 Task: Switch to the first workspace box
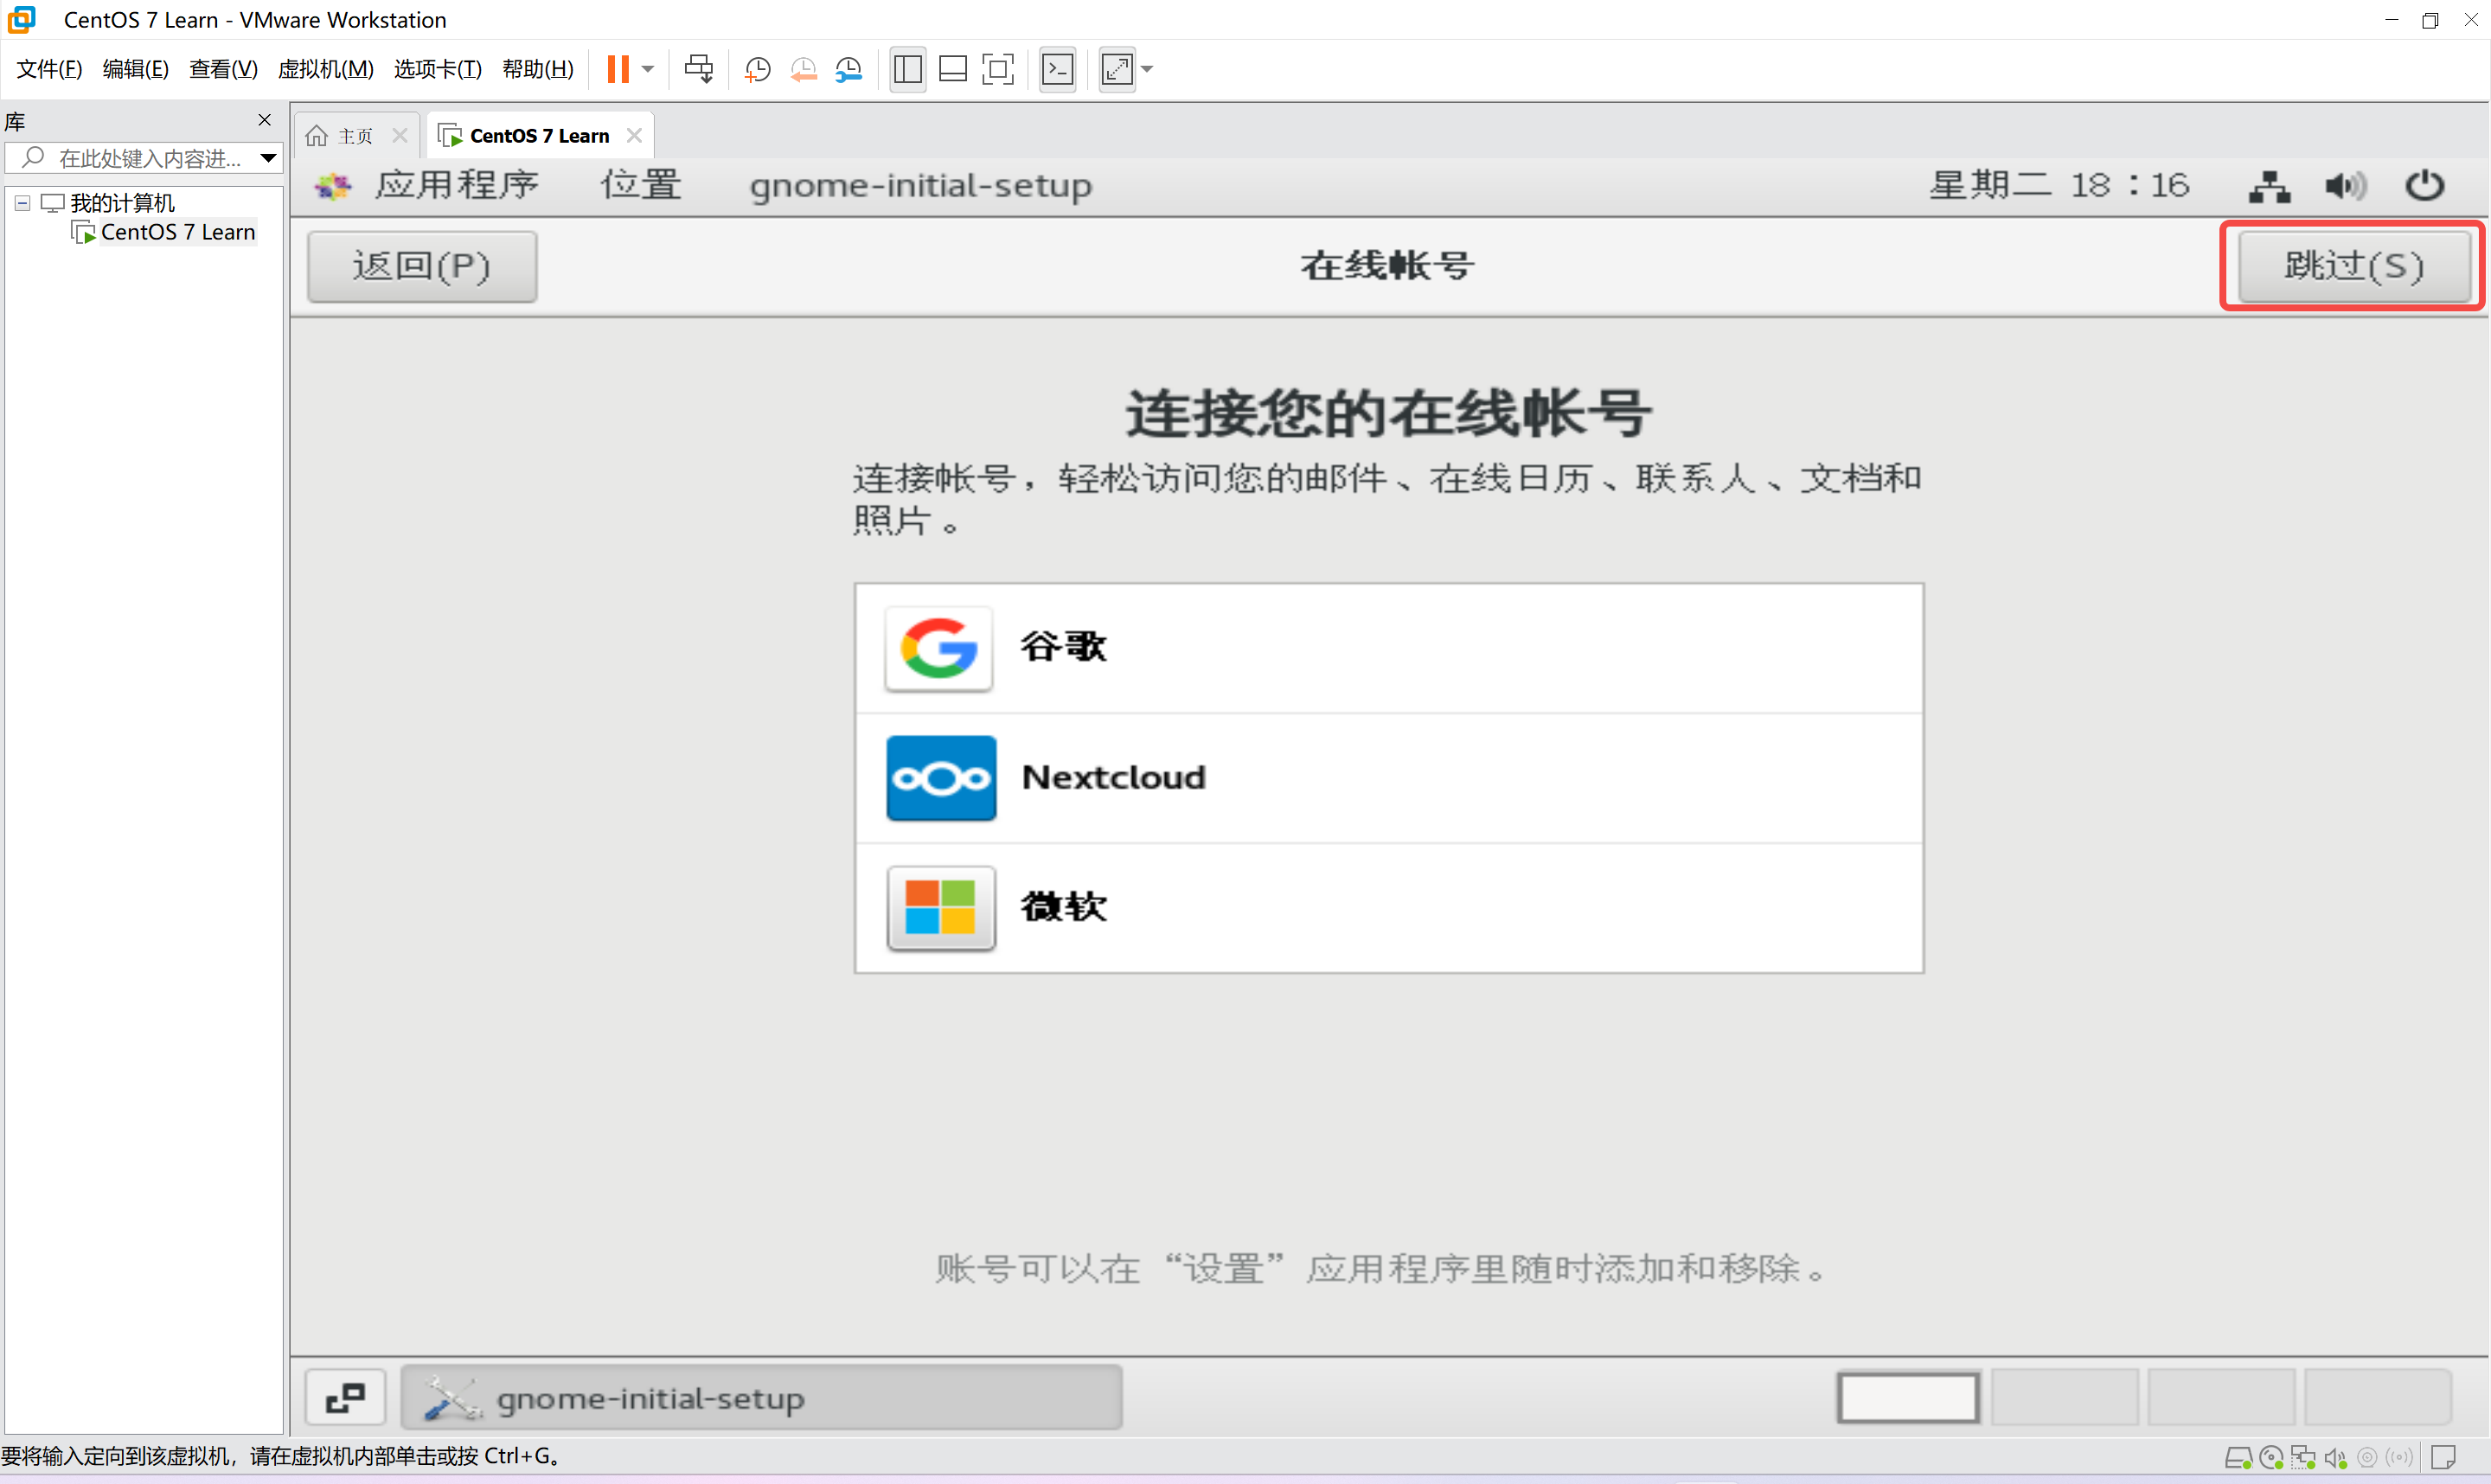tap(1908, 1397)
